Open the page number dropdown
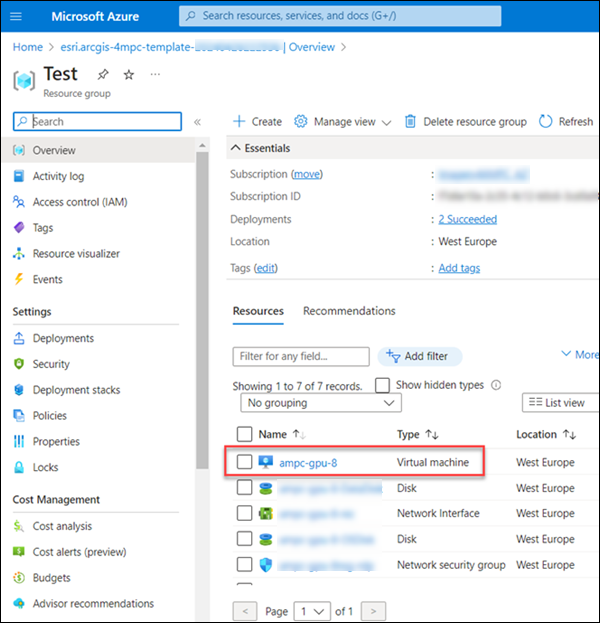 point(312,611)
